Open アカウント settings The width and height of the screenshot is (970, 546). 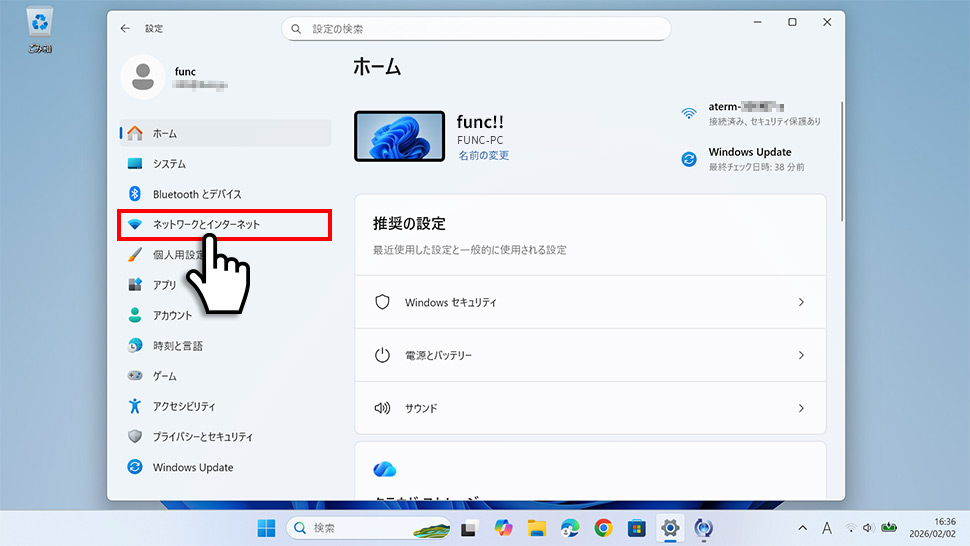[225, 315]
